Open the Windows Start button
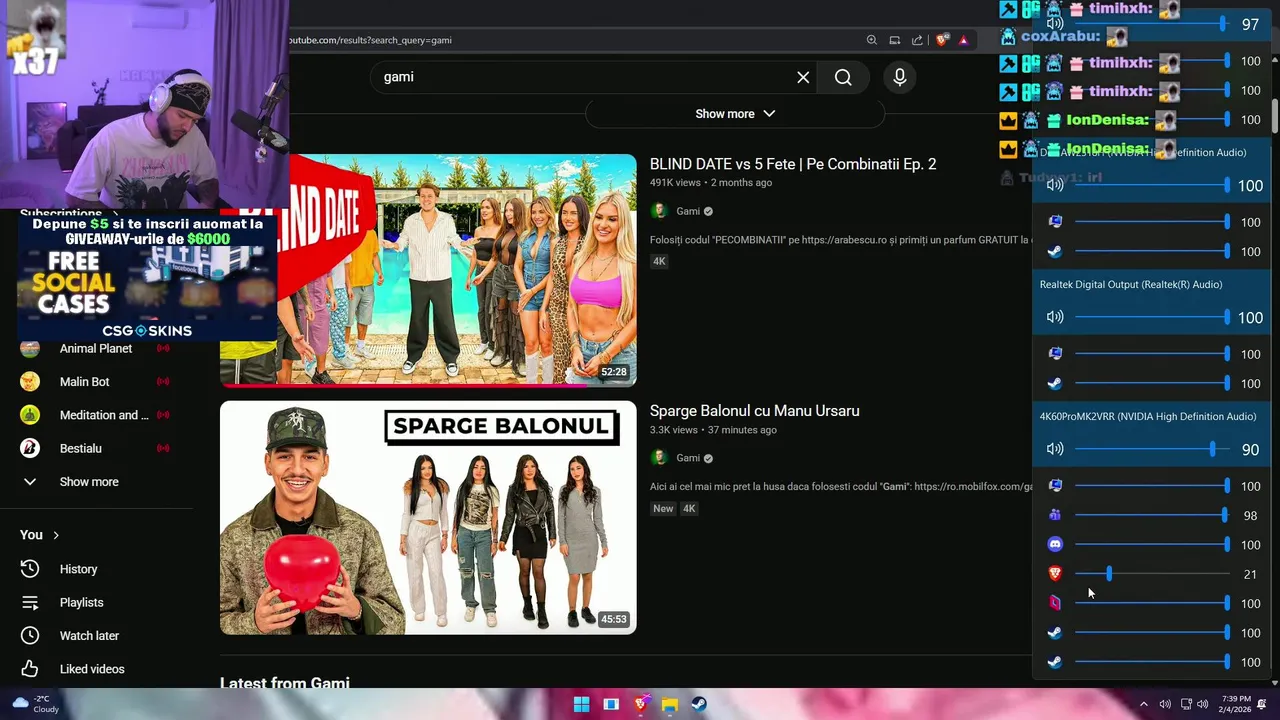The height and width of the screenshot is (720, 1280). [581, 704]
